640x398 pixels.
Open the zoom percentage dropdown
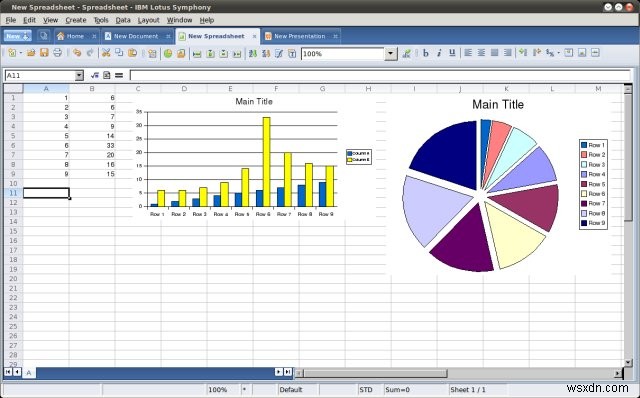tap(391, 53)
